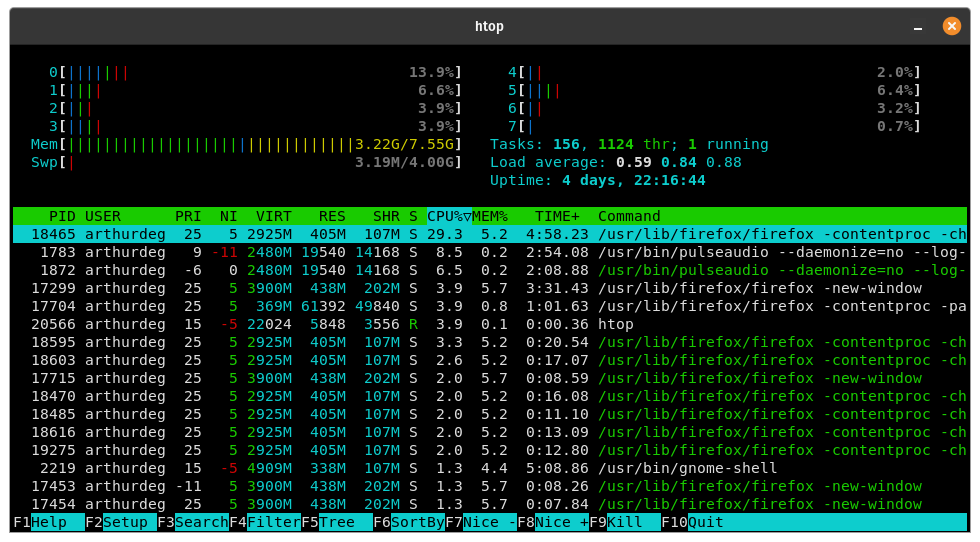Click the F1 Help button
The width and height of the screenshot is (980, 542).
(x=49, y=522)
